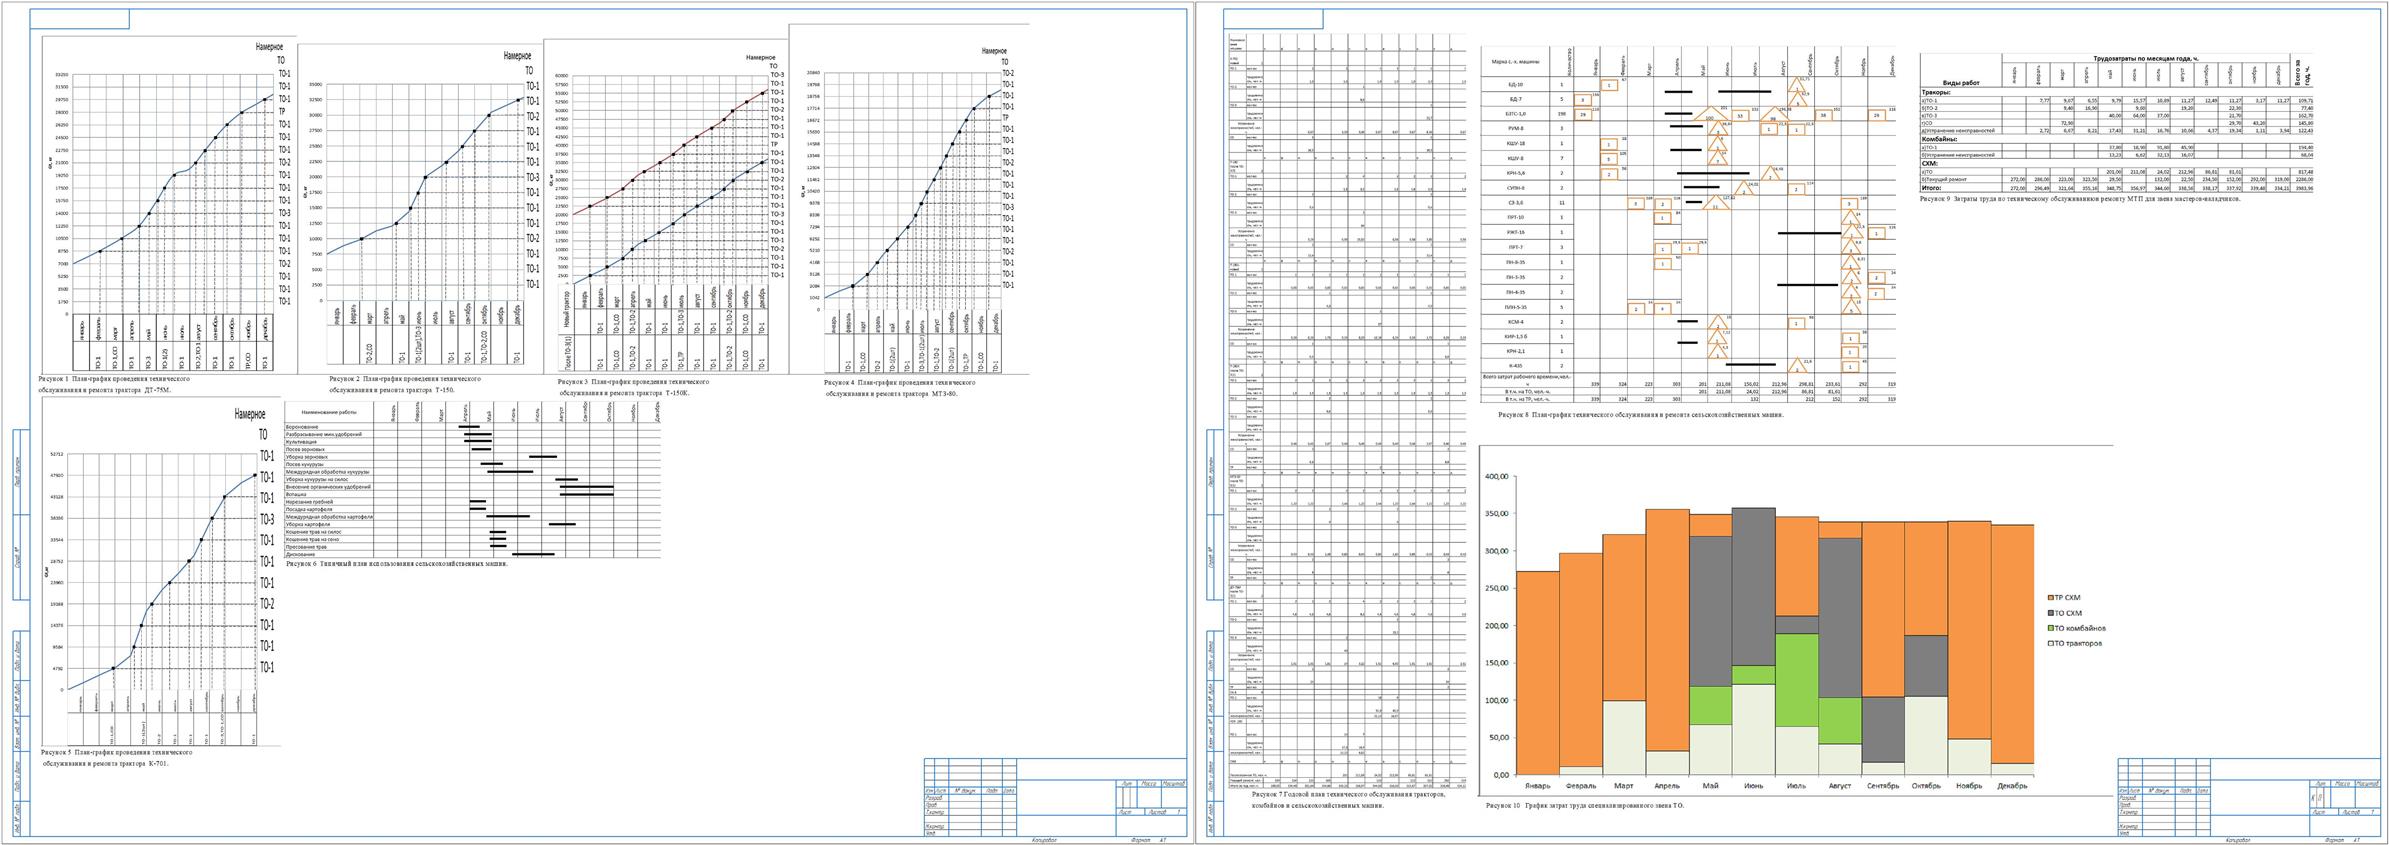Click the Виды работ column header
2389x845 pixels.
(1960, 81)
